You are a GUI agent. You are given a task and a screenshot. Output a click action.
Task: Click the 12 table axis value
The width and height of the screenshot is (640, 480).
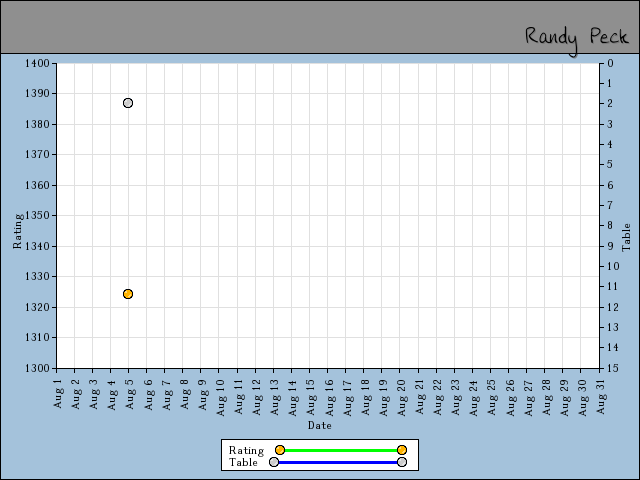[x=613, y=307]
